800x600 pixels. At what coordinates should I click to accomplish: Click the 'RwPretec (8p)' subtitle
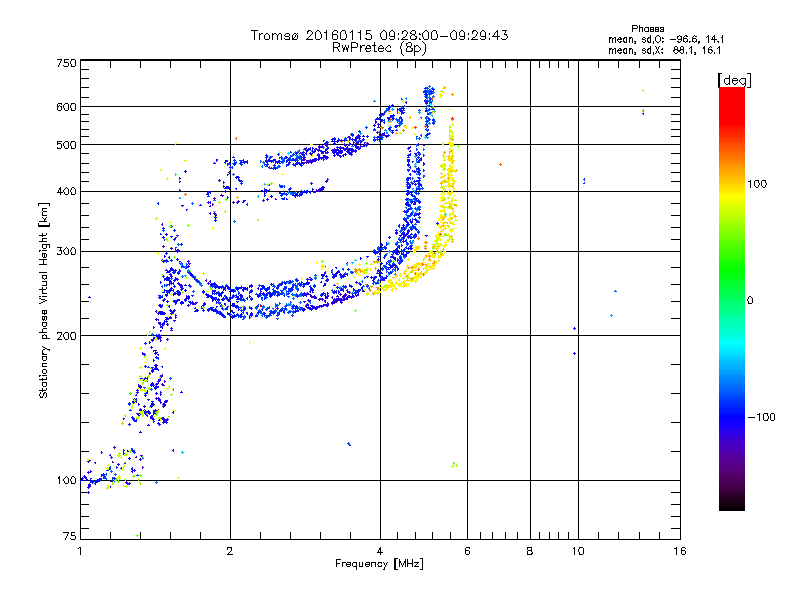[x=380, y=48]
